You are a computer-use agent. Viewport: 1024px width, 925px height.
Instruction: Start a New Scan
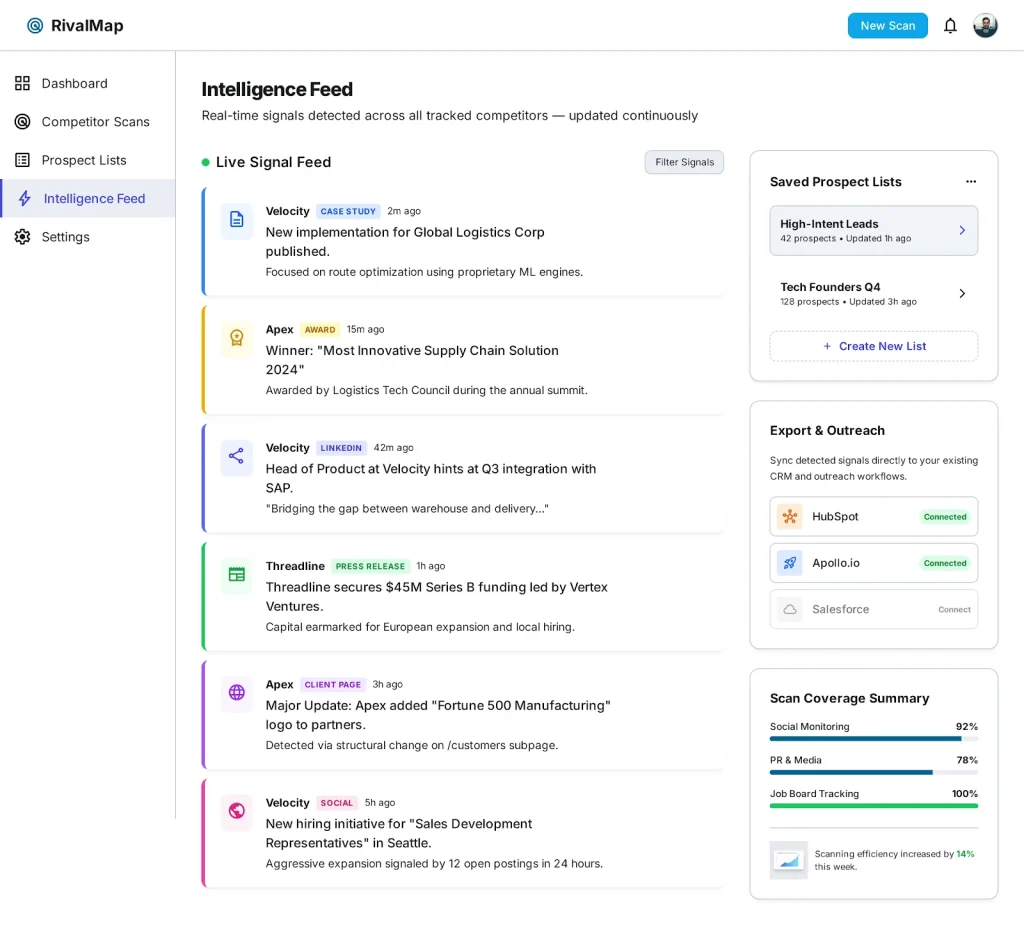click(888, 25)
